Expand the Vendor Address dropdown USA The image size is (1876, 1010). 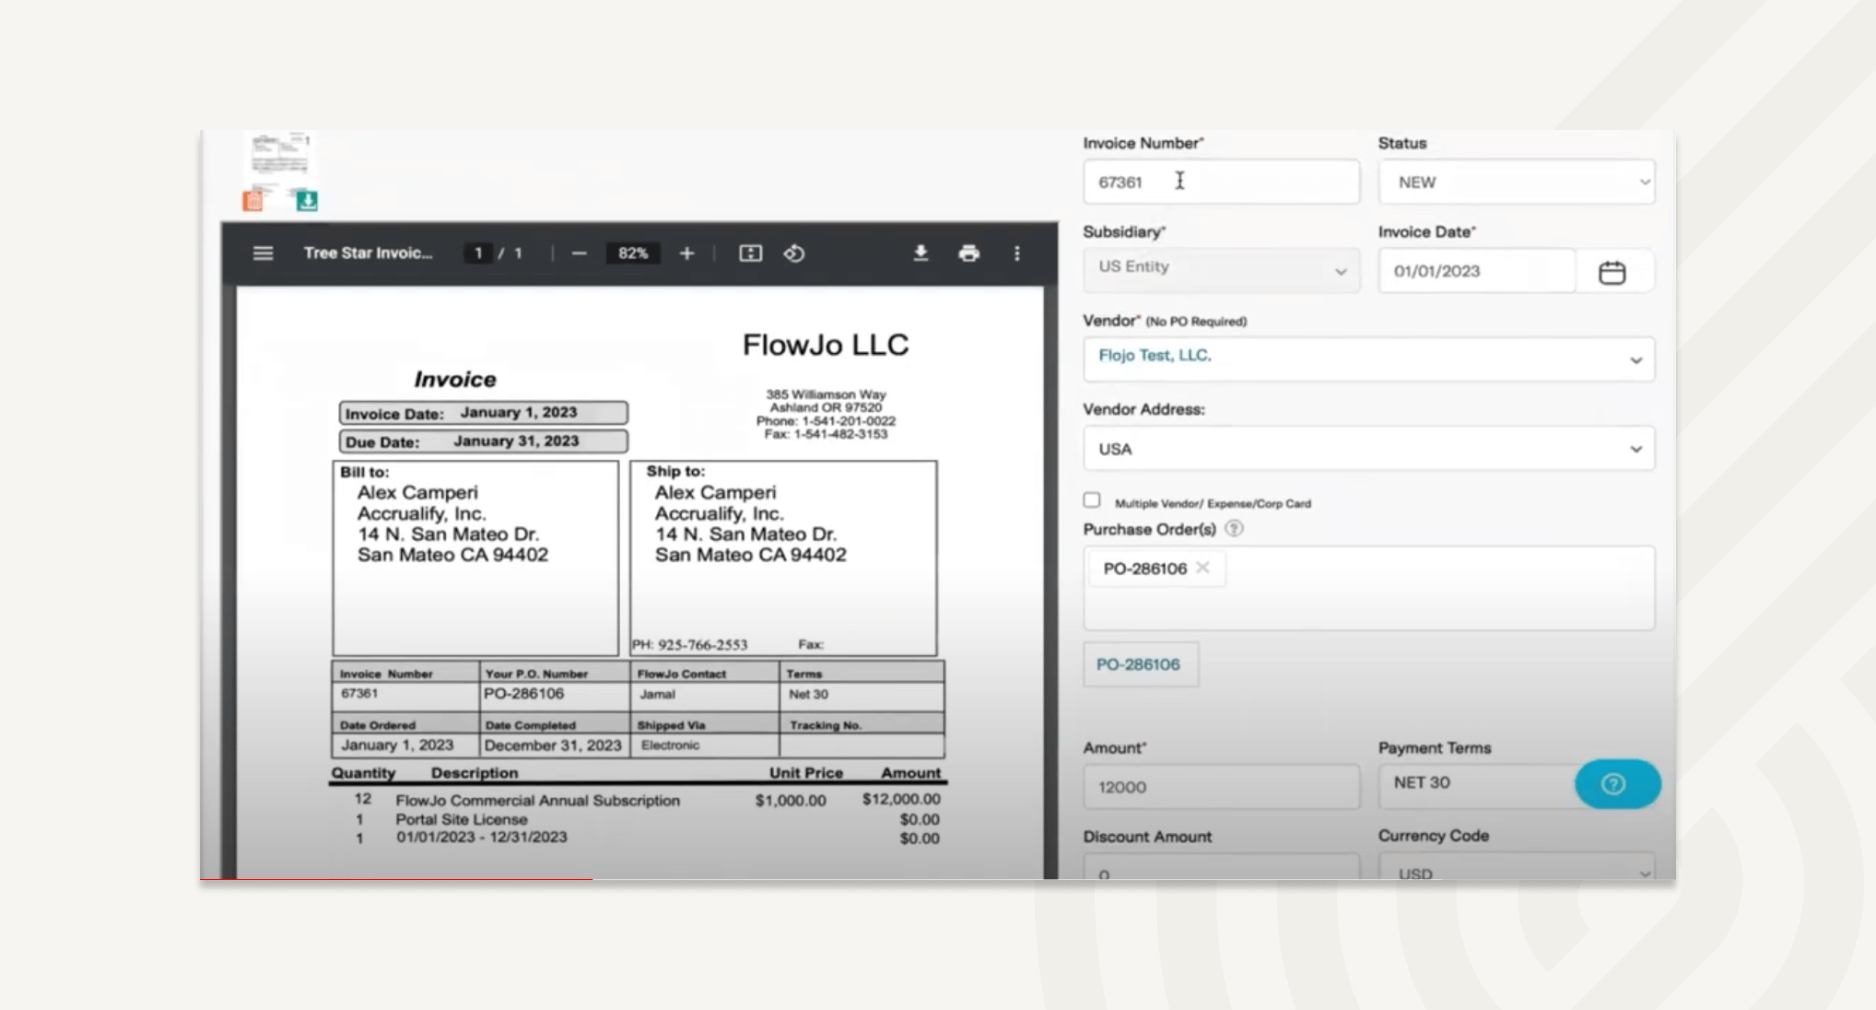point(1368,449)
